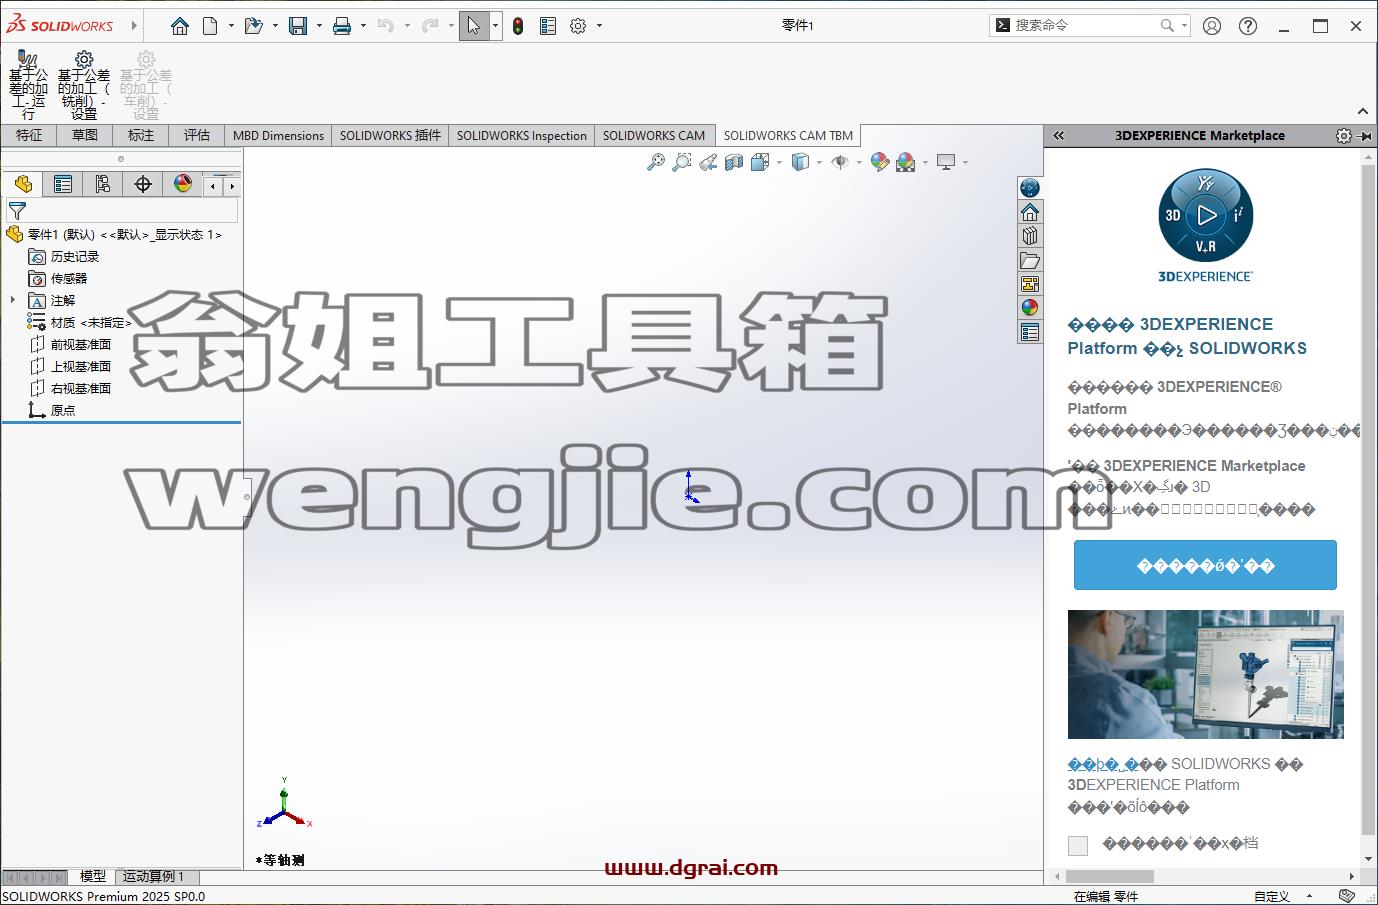
Task: Switch to 特征 tab
Action: [x=29, y=135]
